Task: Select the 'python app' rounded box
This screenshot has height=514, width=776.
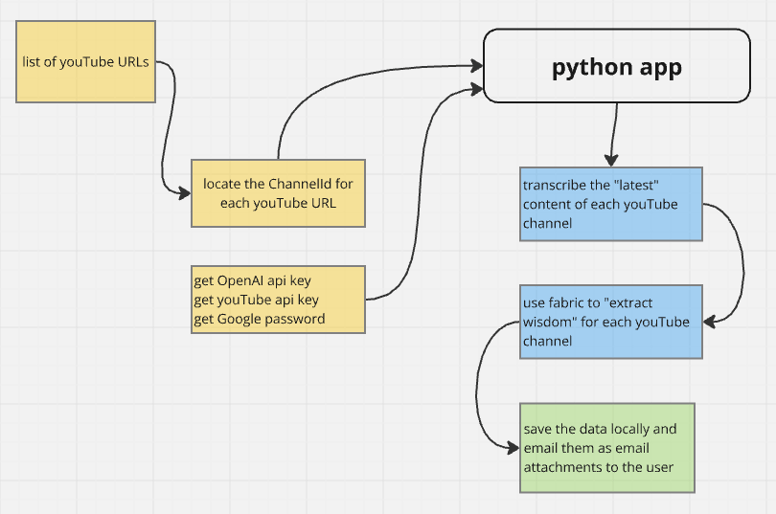Action: pos(617,66)
